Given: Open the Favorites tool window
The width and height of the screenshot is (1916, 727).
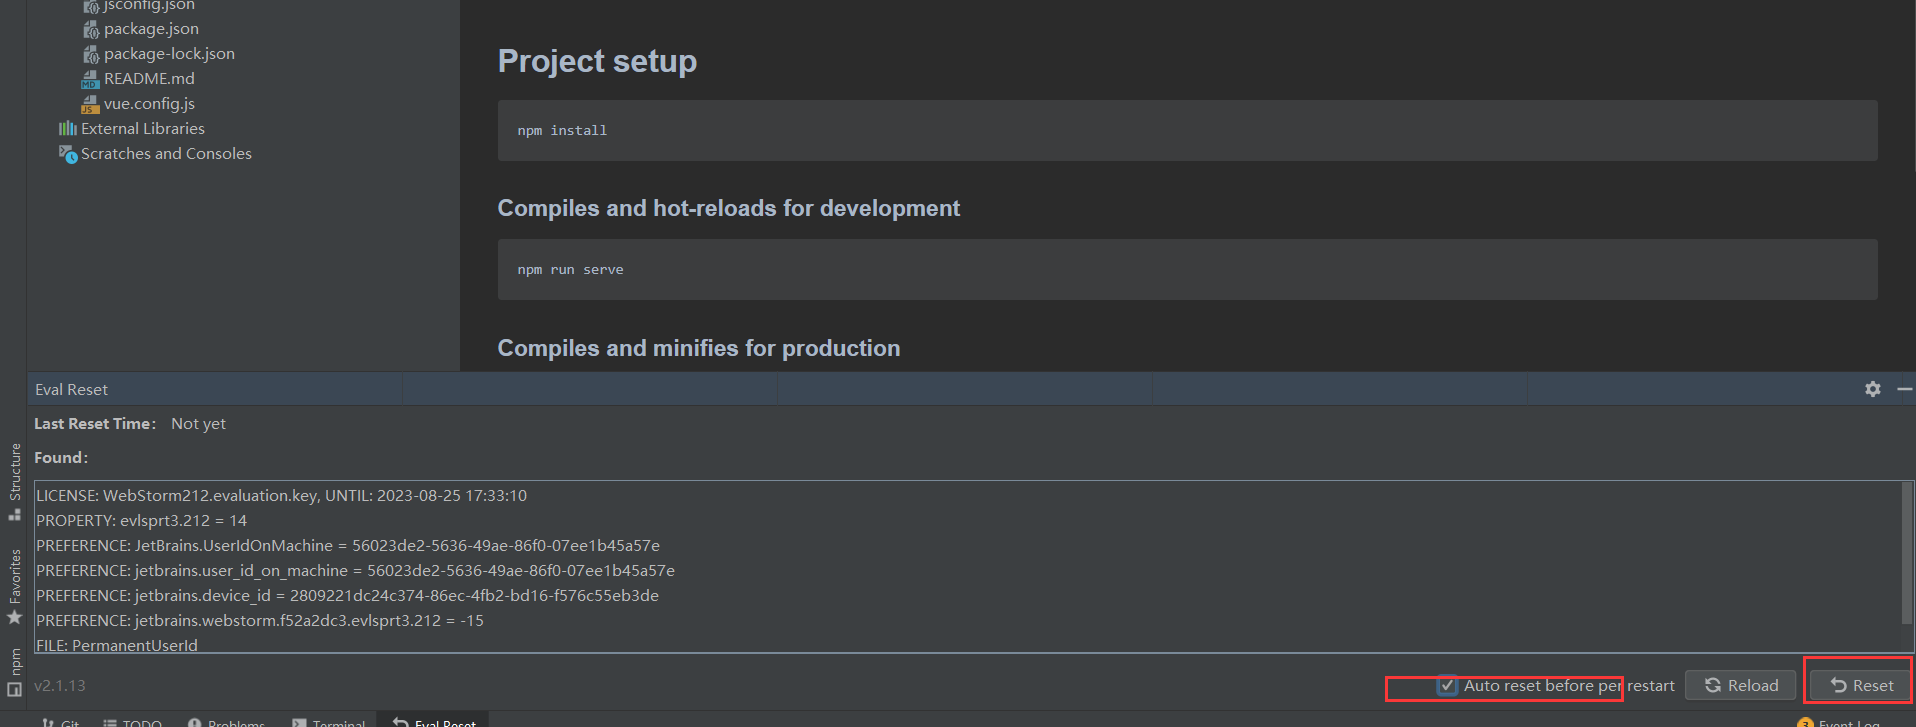Looking at the screenshot, I should pyautogui.click(x=14, y=587).
